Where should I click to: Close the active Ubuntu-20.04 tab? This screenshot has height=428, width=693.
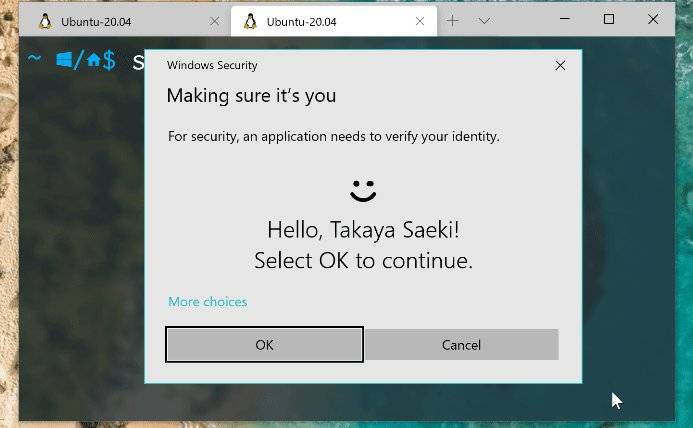point(420,21)
